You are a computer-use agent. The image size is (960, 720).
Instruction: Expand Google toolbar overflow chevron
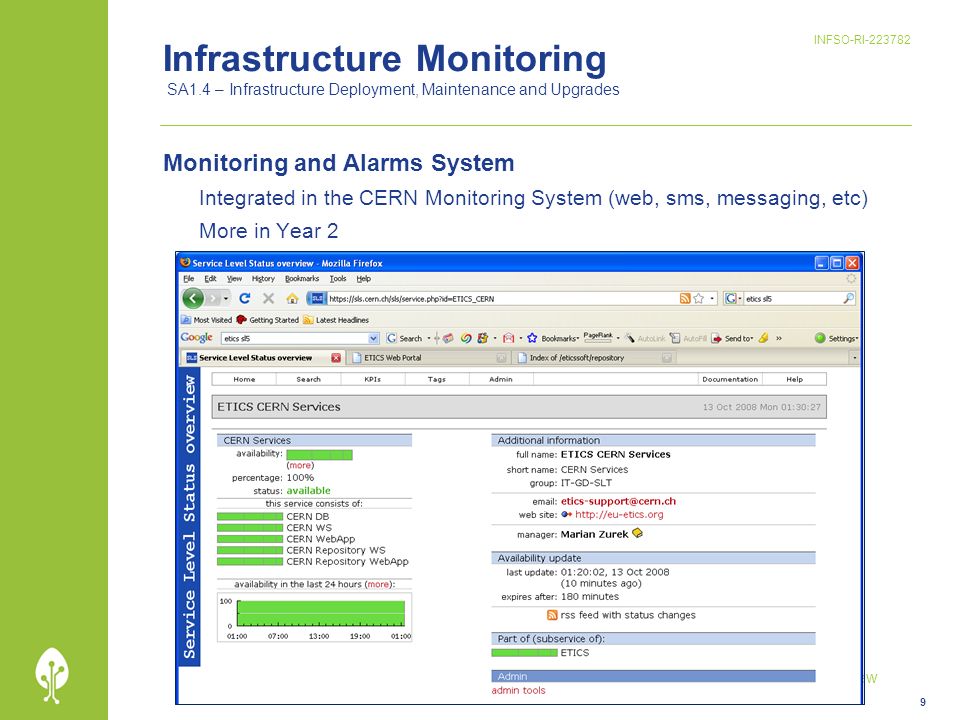pos(779,338)
